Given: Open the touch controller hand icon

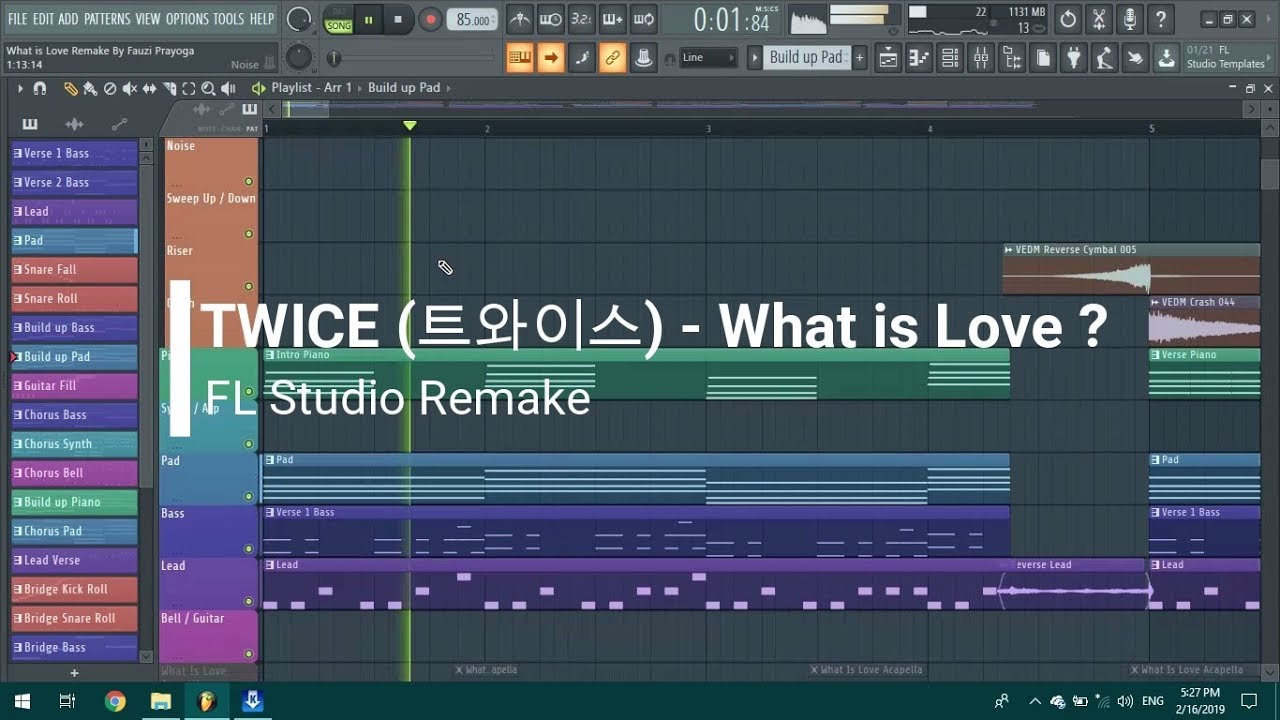Looking at the screenshot, I should pos(1135,58).
